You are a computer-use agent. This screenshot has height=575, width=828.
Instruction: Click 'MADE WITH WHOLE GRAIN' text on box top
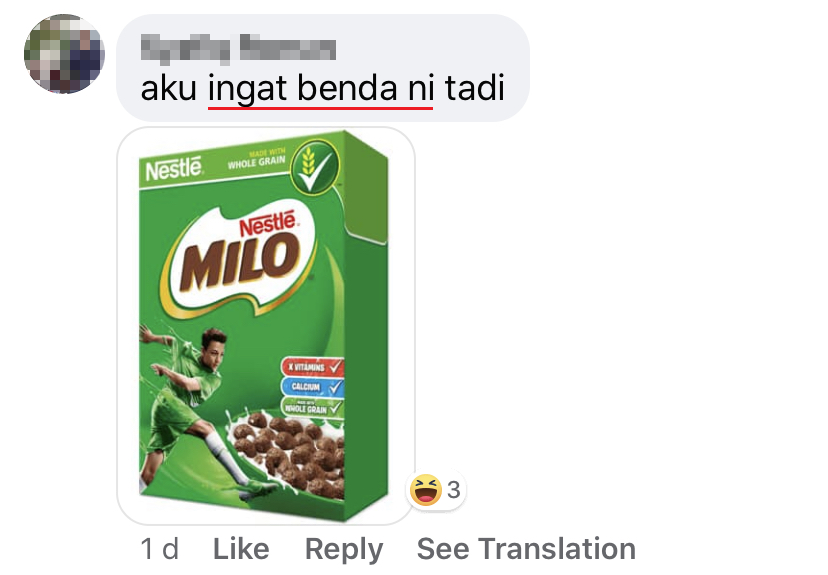[257, 159]
